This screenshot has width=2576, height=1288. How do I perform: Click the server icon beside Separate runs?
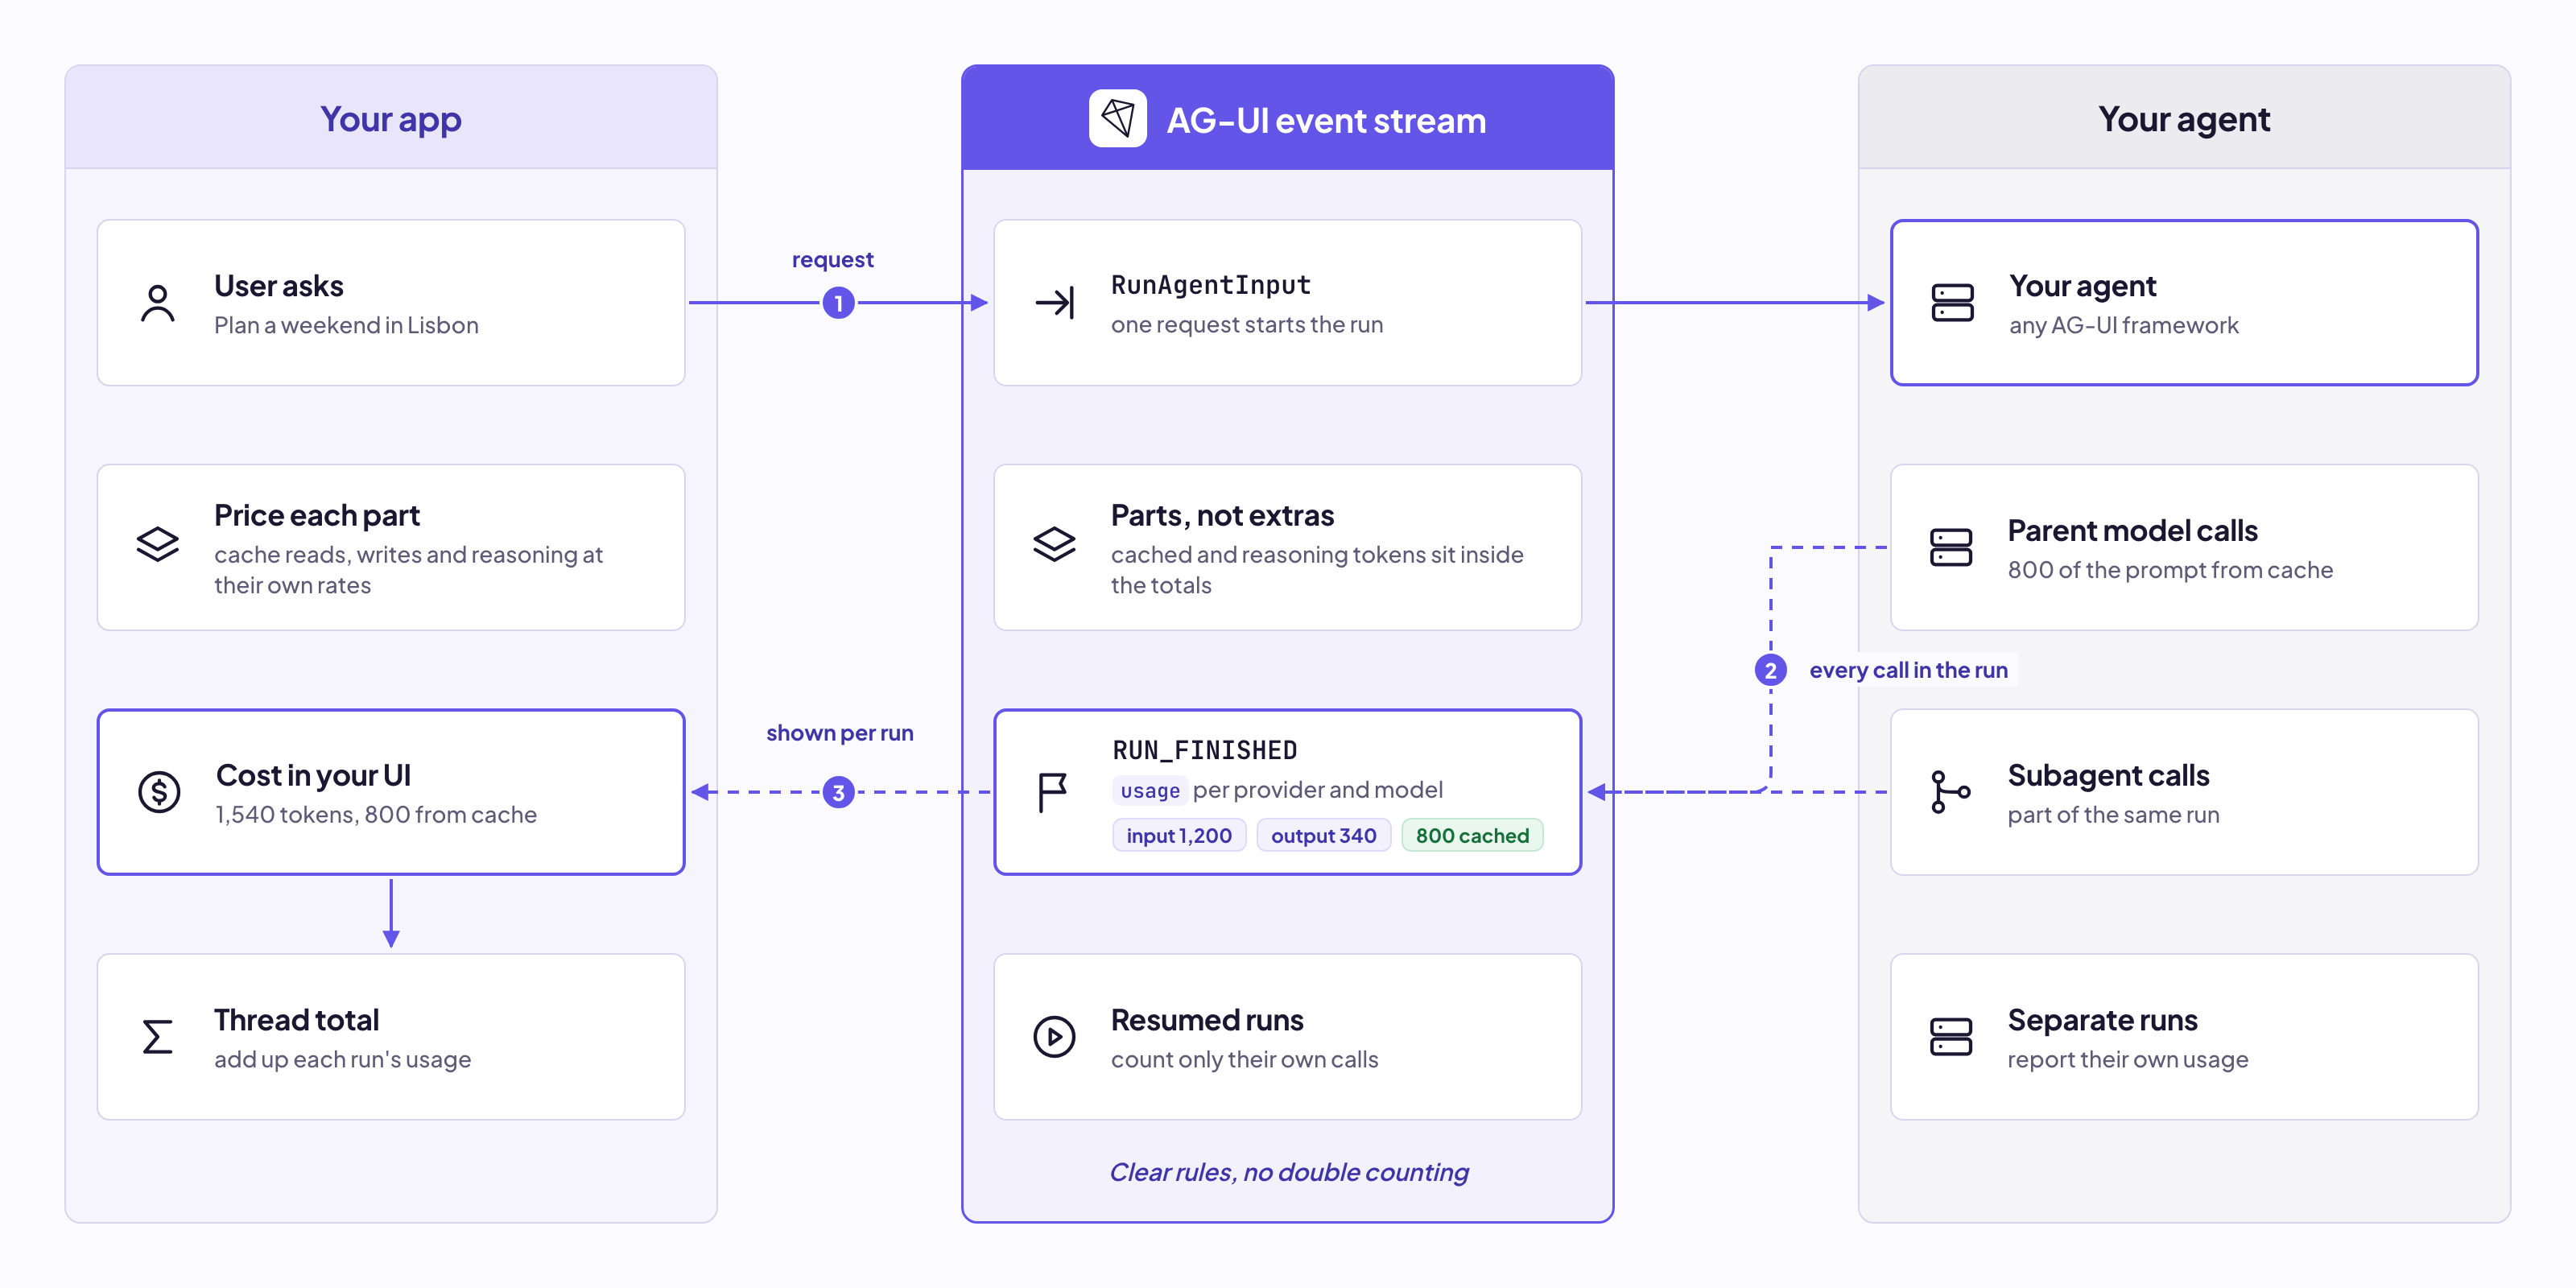pyautogui.click(x=1951, y=1037)
